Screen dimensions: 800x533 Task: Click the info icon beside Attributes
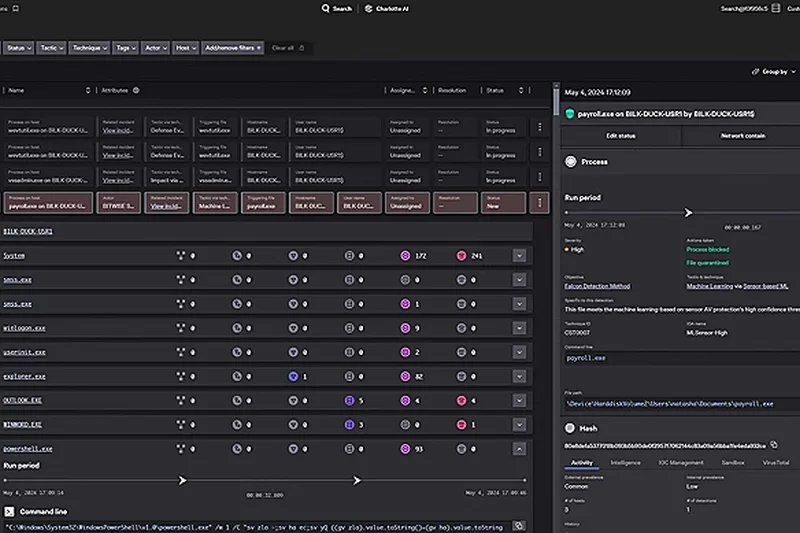[136, 90]
